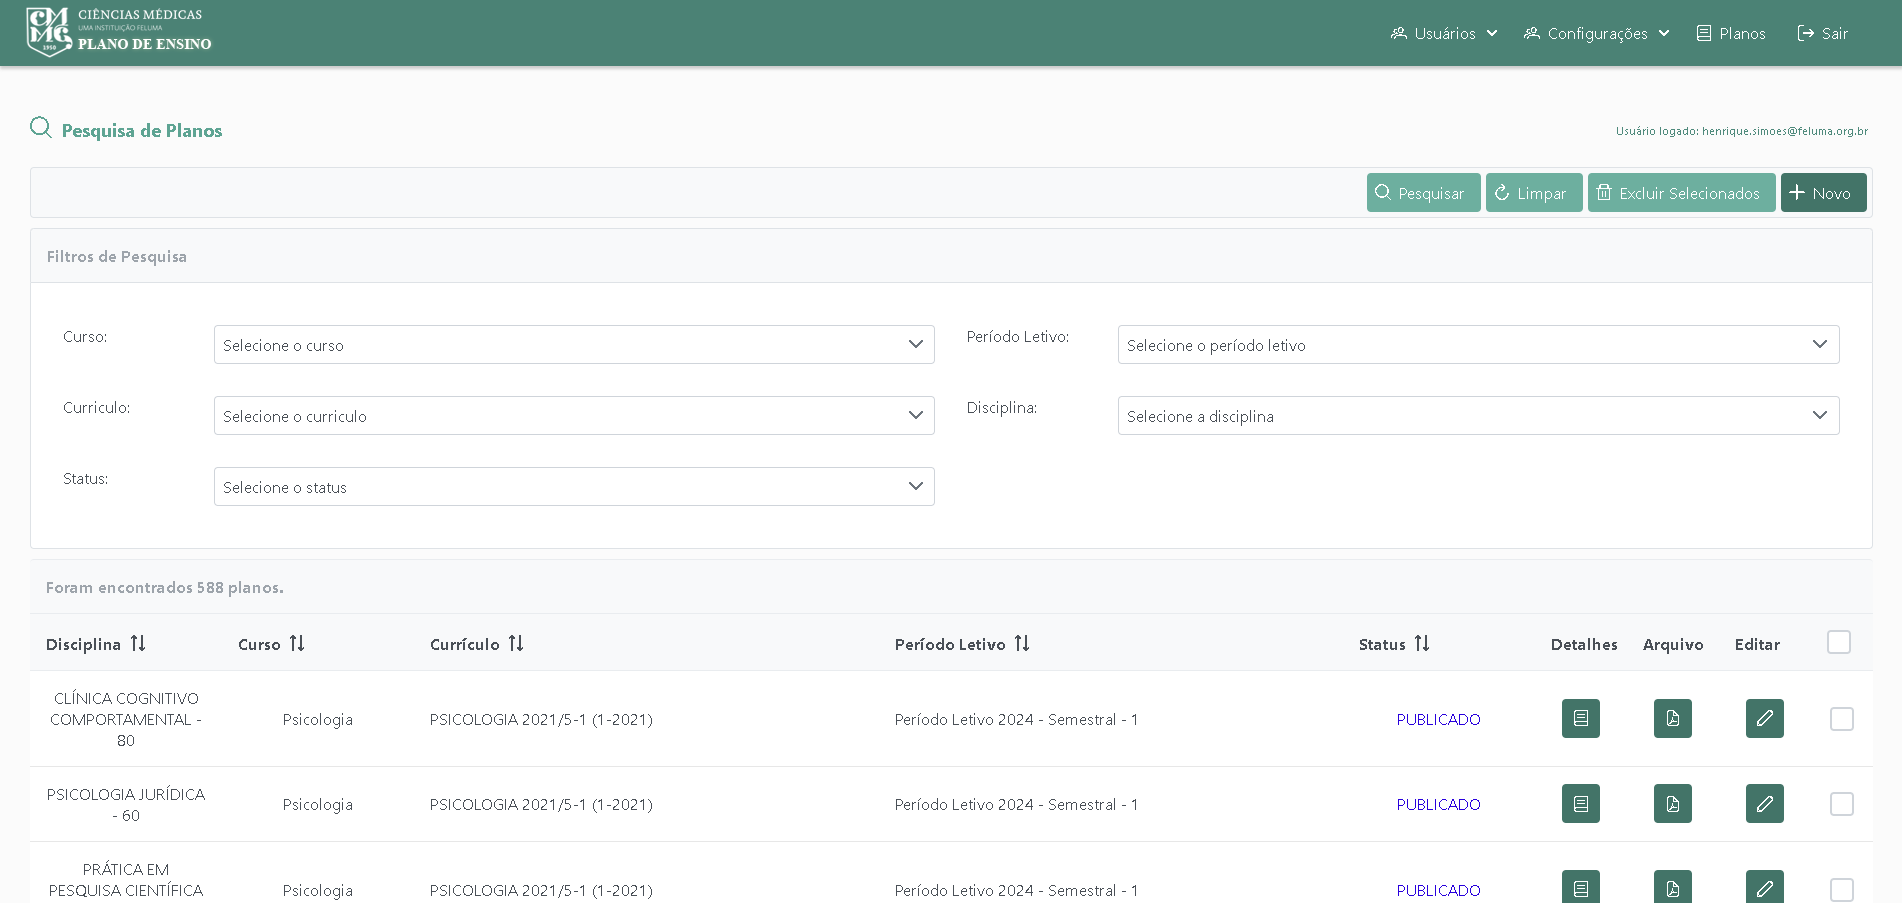Viewport: 1902px width, 903px height.
Task: Click the Filtros de Pesquisa panel header
Action: pos(951,256)
